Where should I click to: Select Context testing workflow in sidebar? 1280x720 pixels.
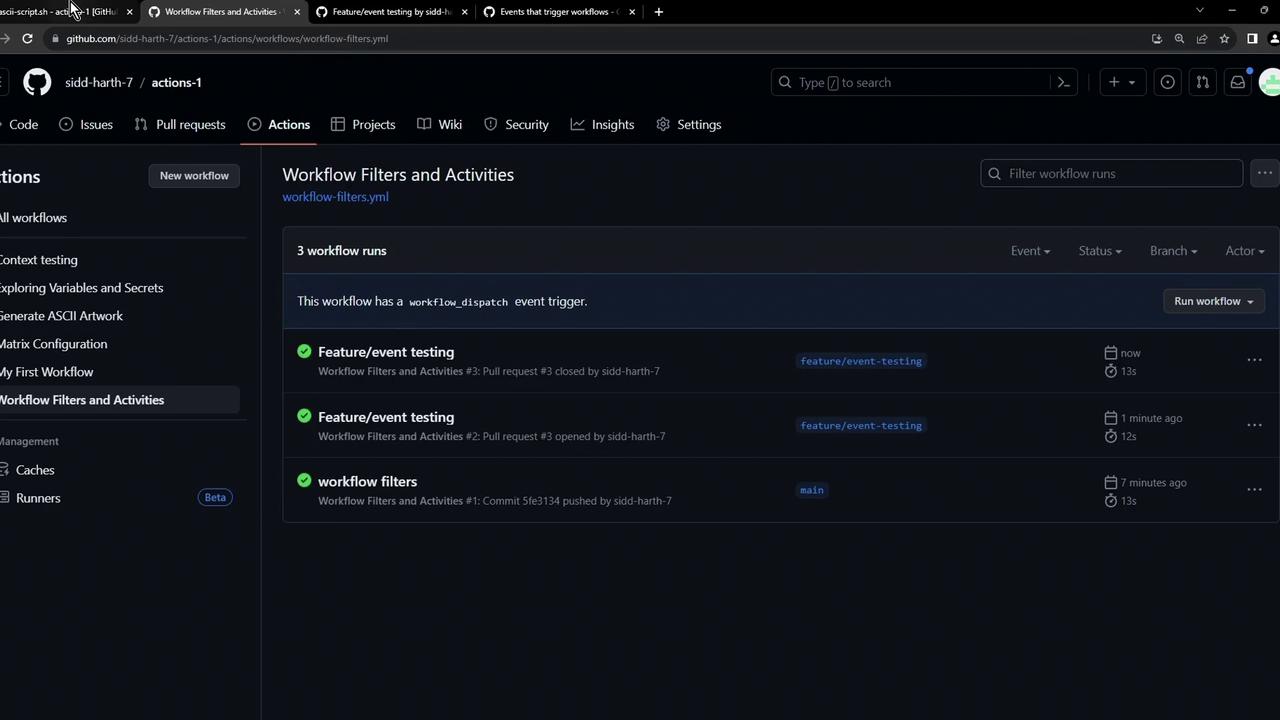pos(38,259)
